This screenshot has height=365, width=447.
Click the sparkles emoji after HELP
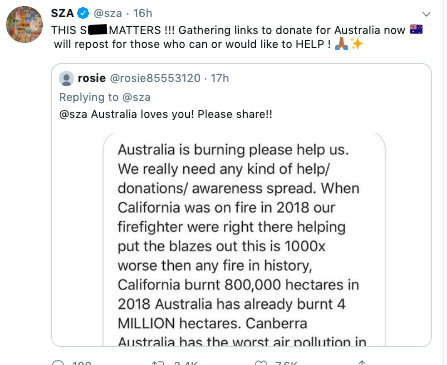point(356,44)
